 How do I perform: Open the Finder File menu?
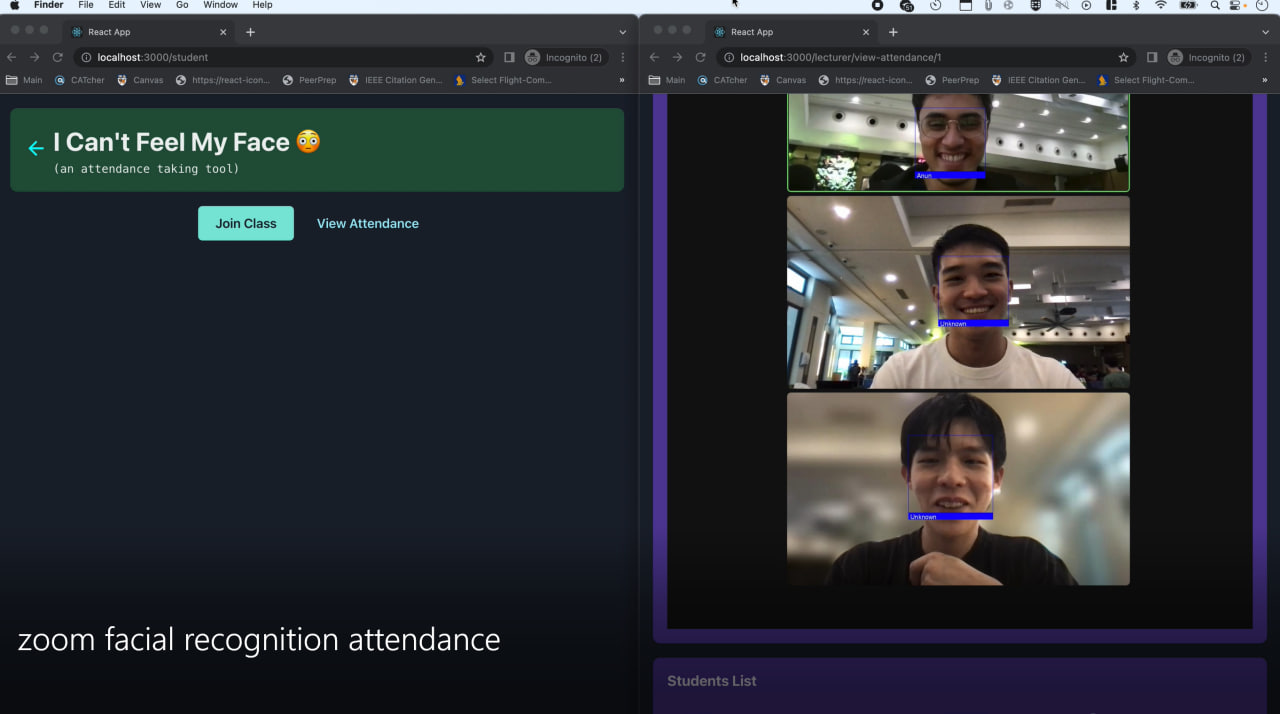point(86,5)
